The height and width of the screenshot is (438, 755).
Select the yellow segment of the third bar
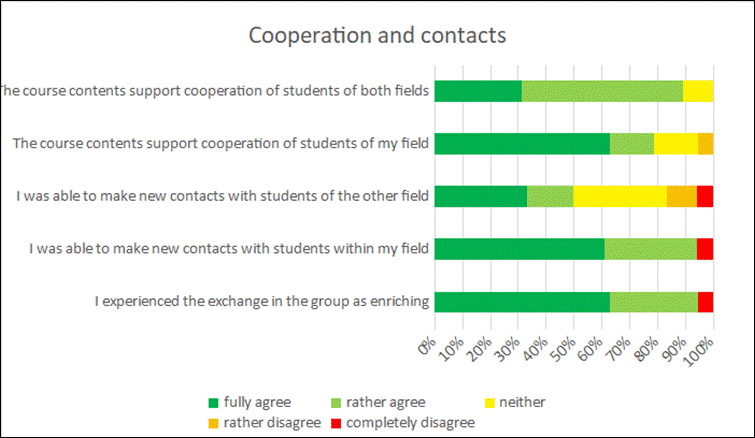pyautogui.click(x=619, y=196)
